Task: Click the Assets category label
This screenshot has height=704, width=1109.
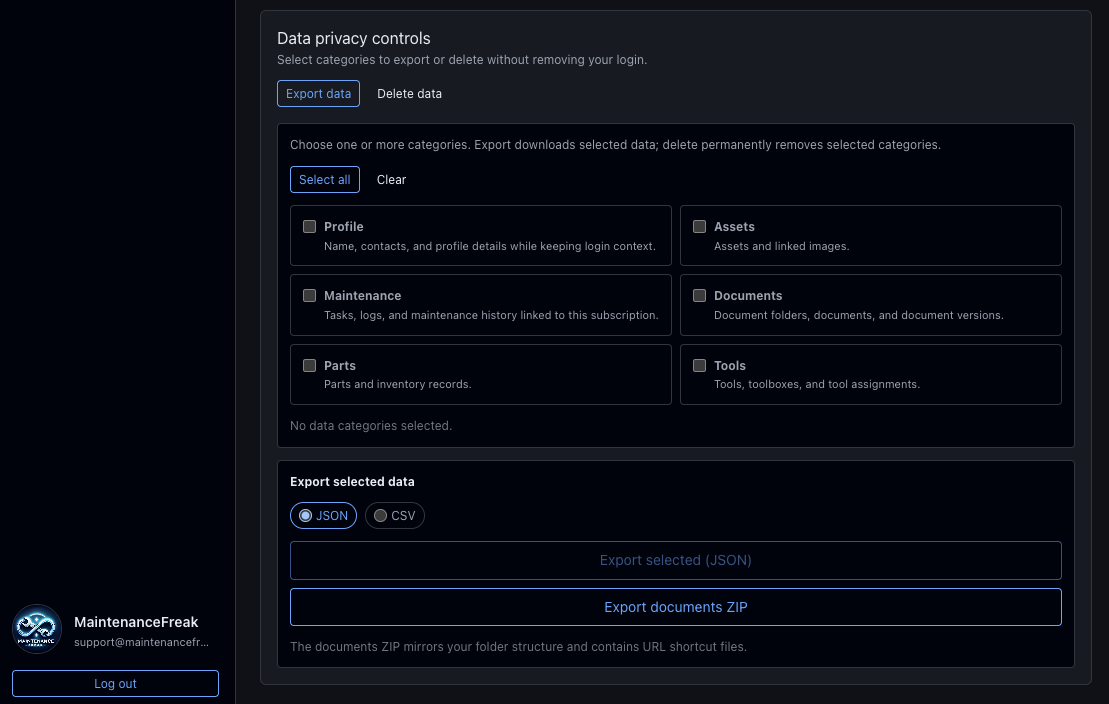Action: click(734, 227)
